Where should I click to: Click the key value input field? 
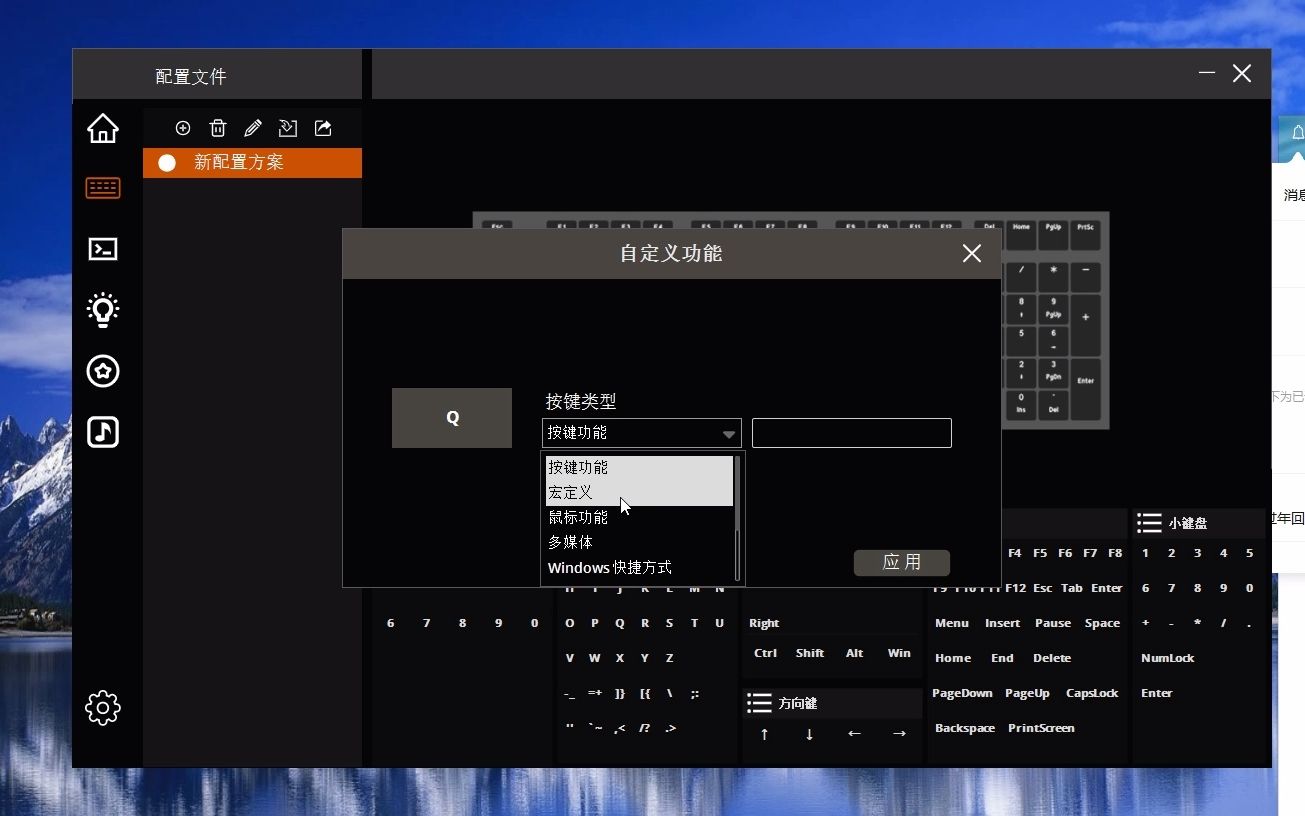[x=852, y=433]
